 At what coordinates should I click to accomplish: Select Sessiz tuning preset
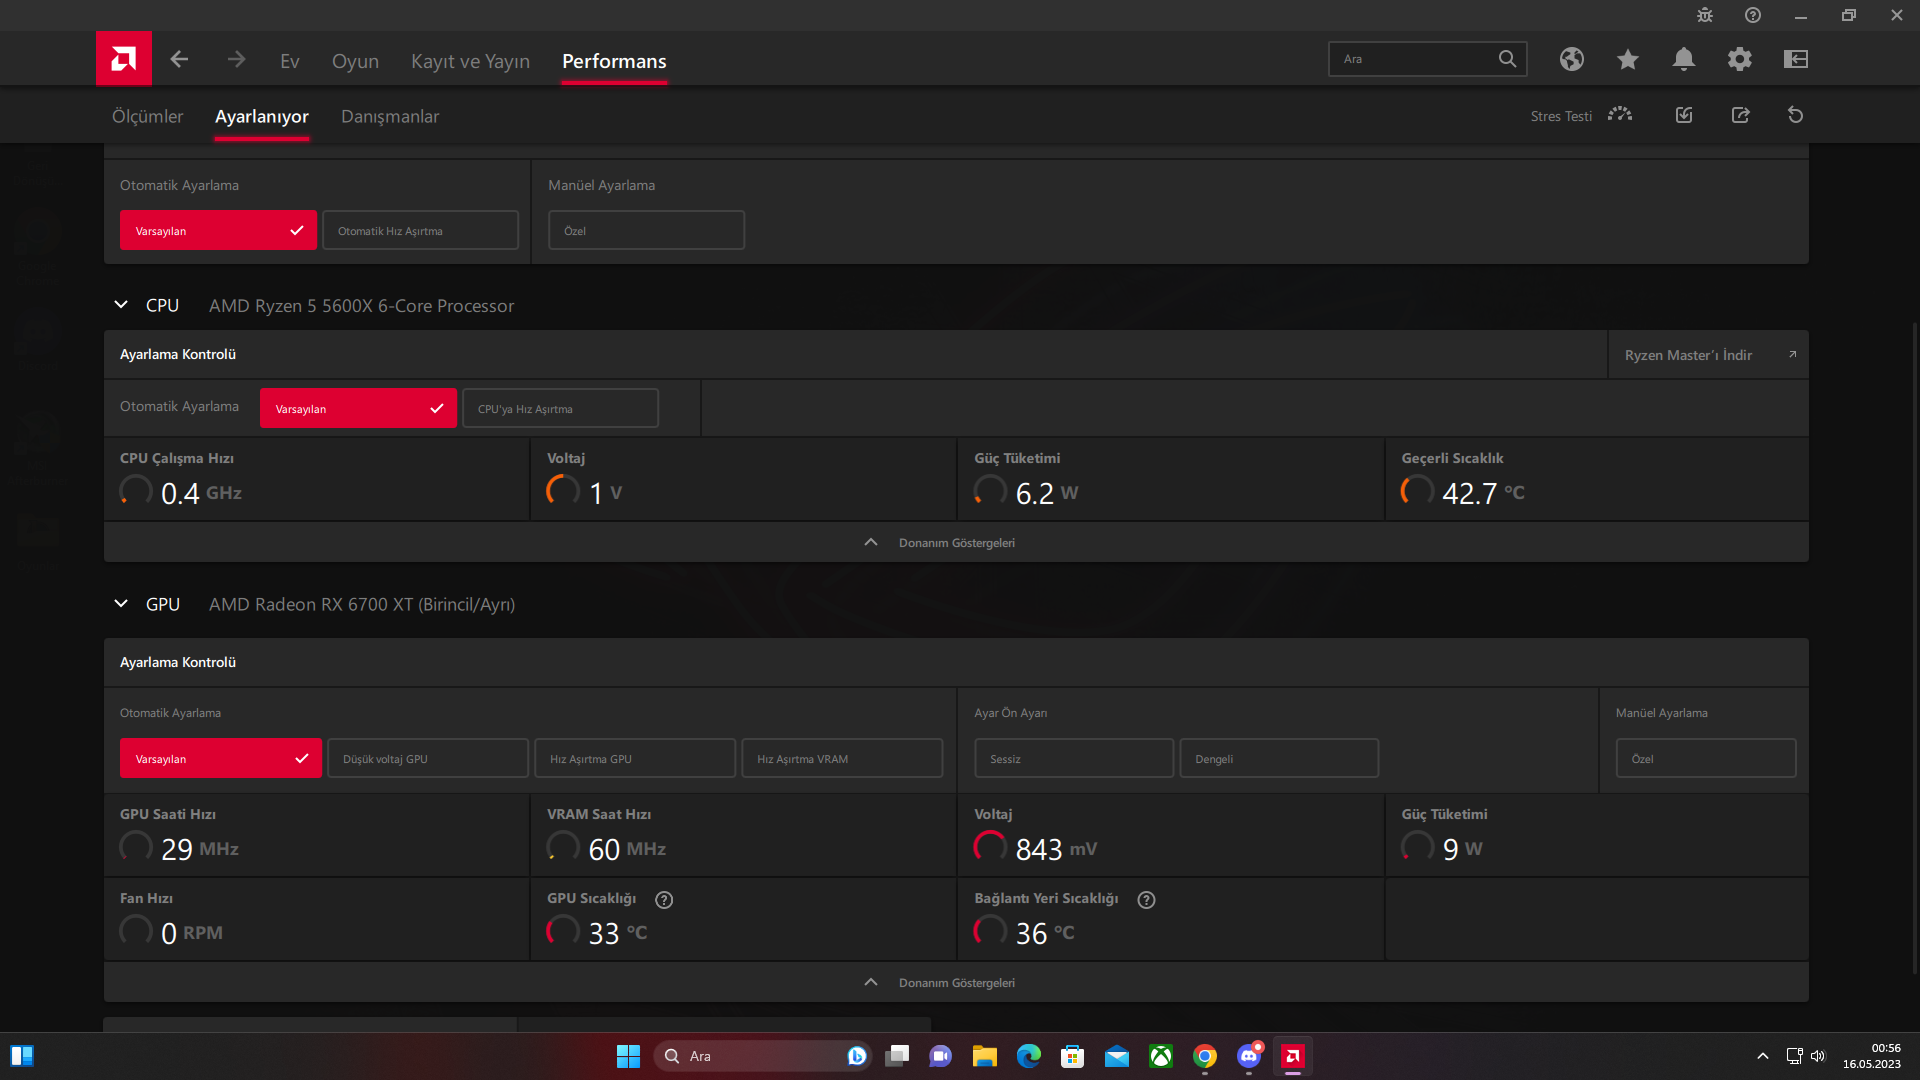[x=1074, y=758]
